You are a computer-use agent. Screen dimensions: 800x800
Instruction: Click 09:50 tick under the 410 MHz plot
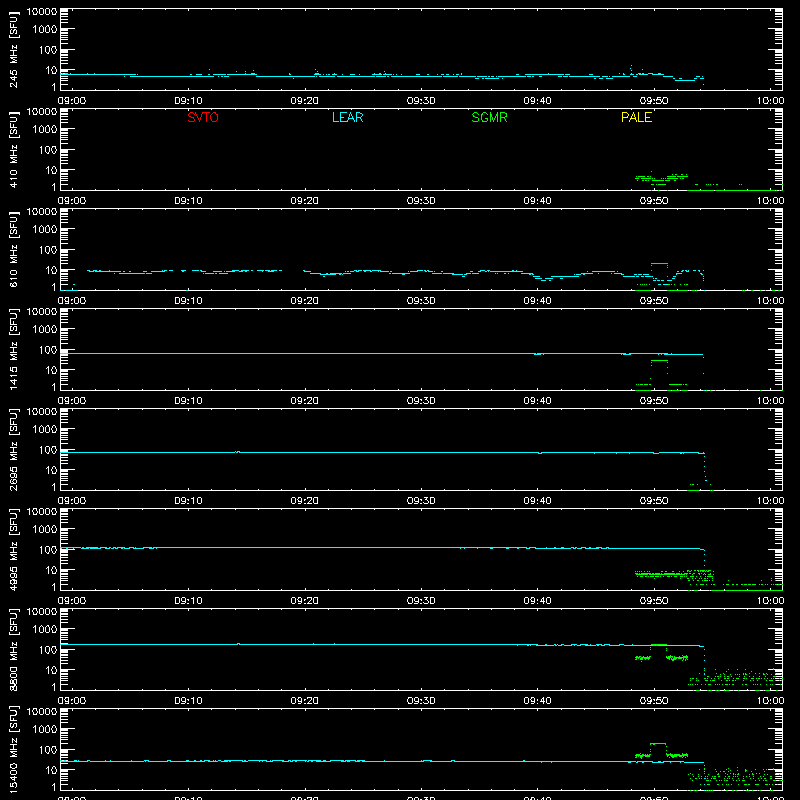pyautogui.click(x=654, y=201)
